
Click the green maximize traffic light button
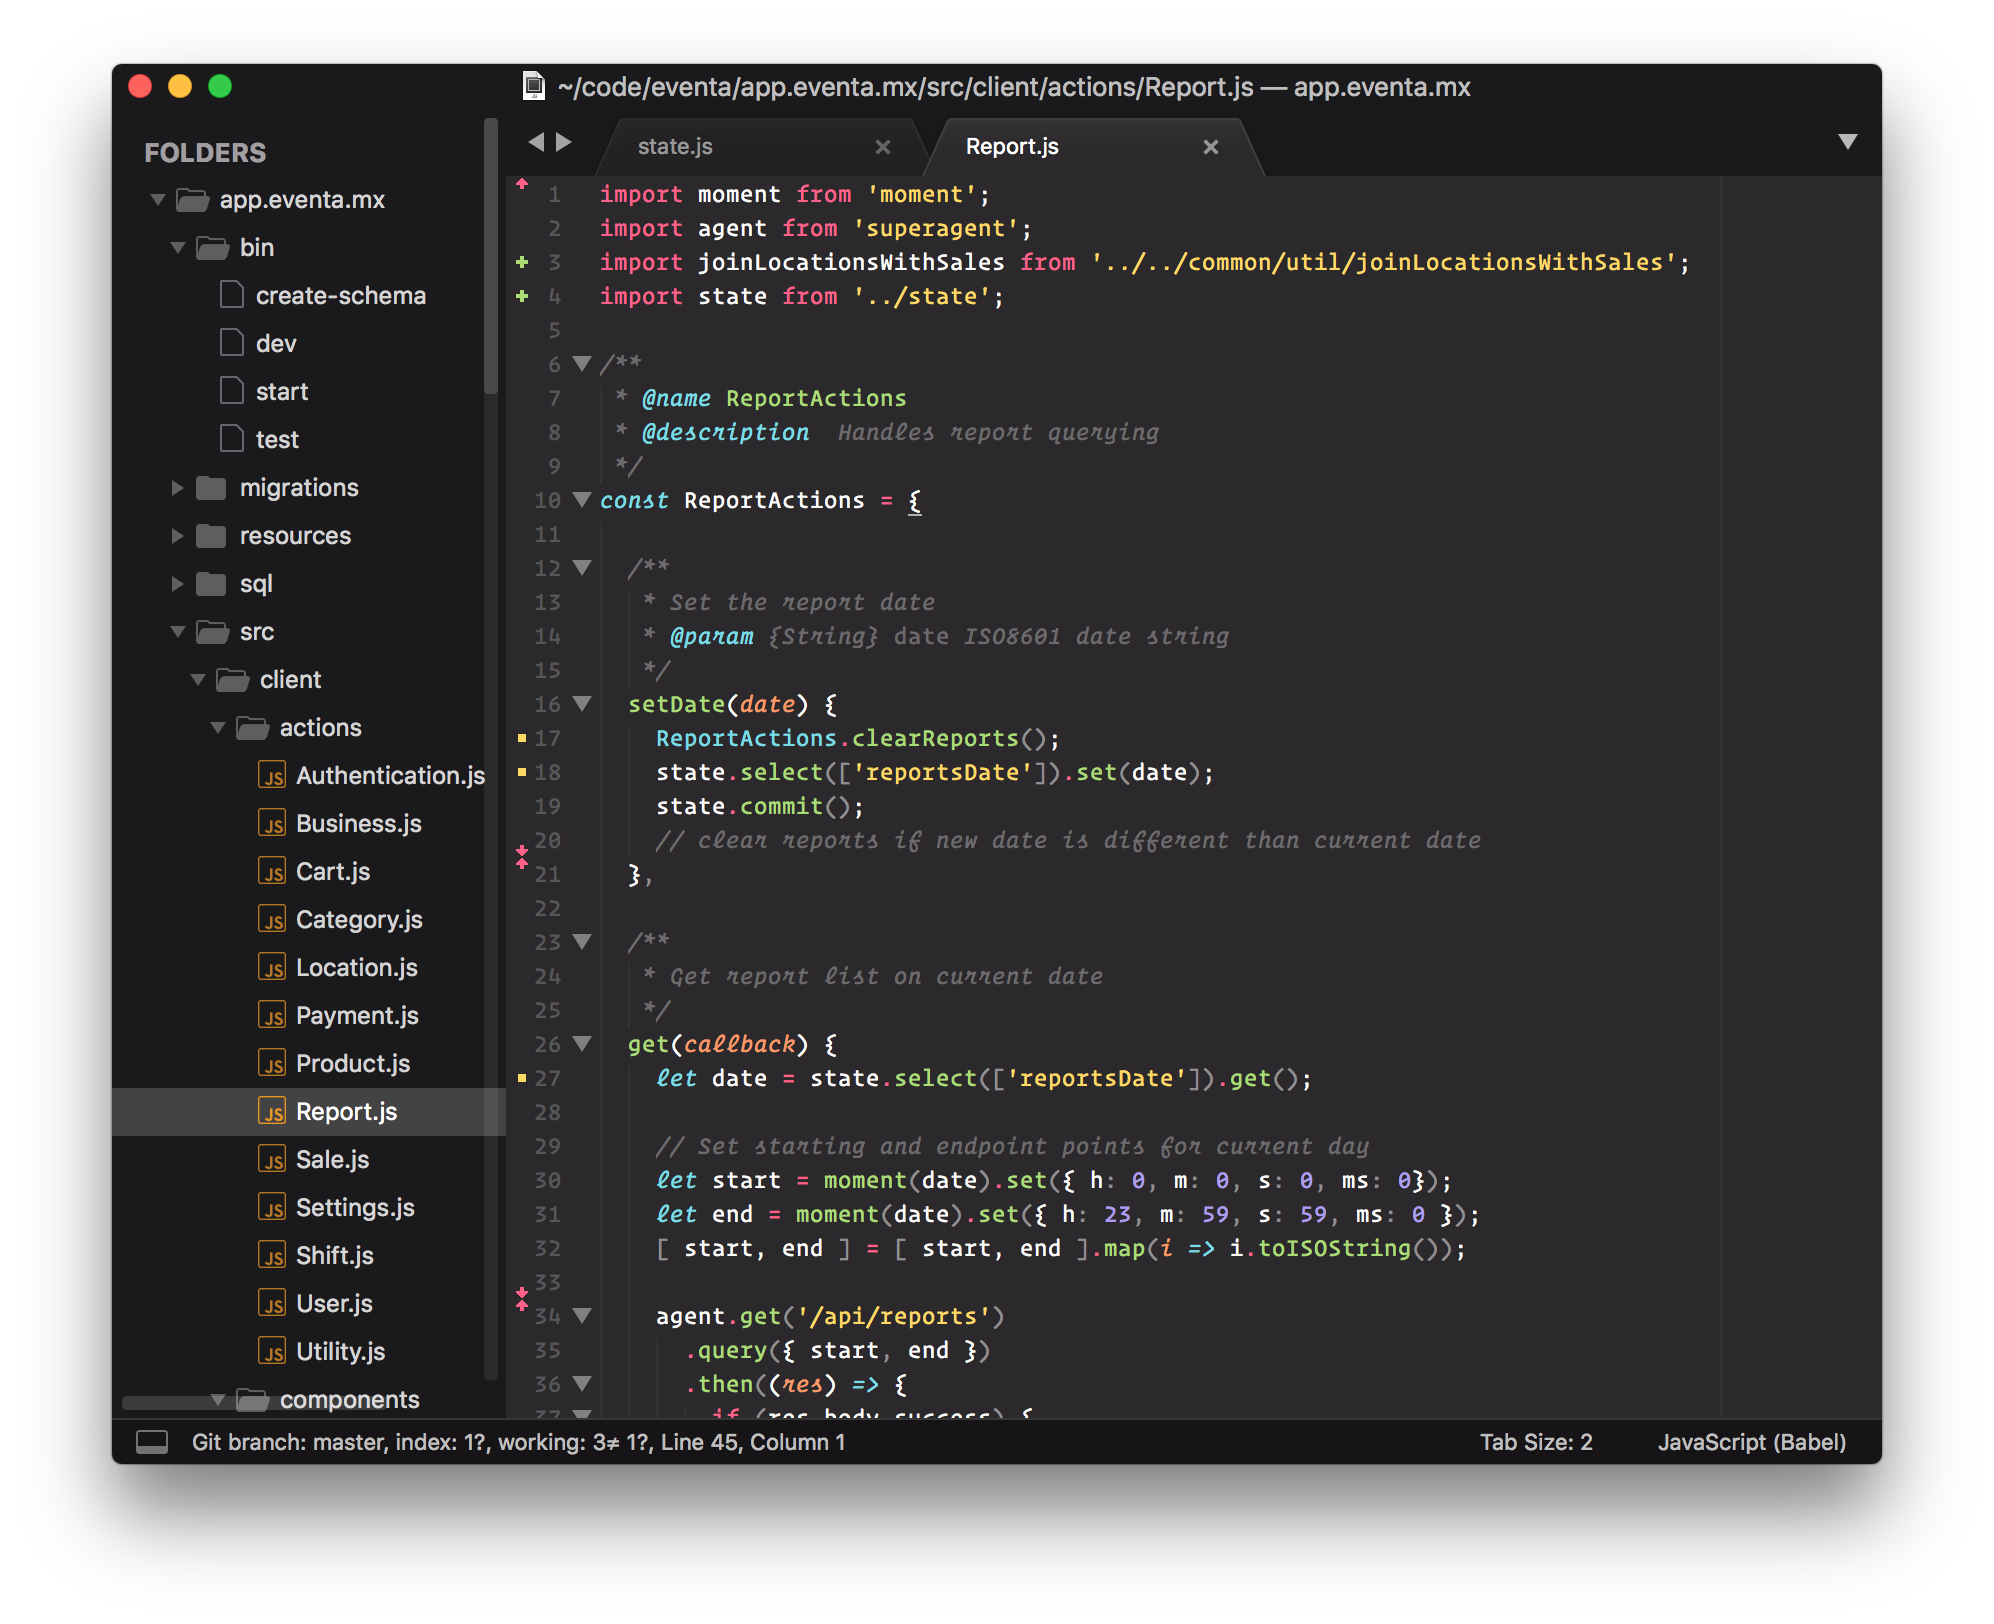219,87
